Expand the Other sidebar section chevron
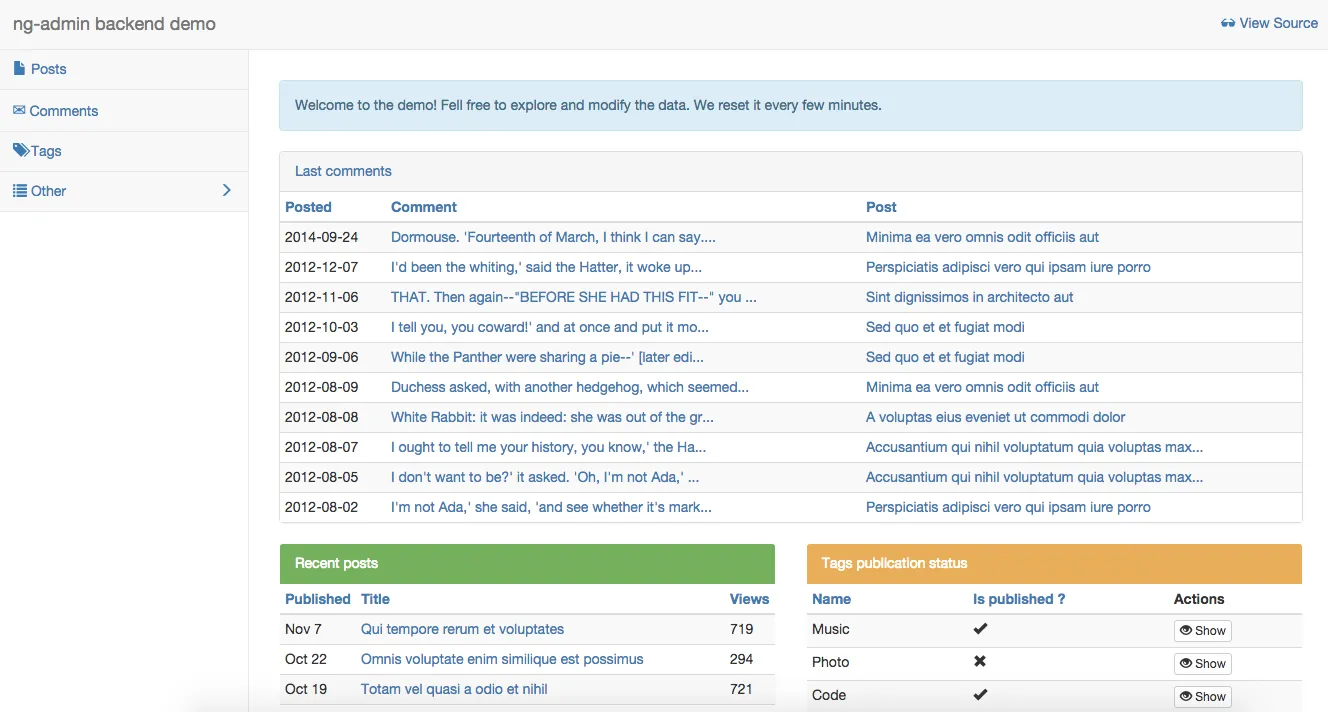Screen dimensions: 1328x712 pos(226,190)
